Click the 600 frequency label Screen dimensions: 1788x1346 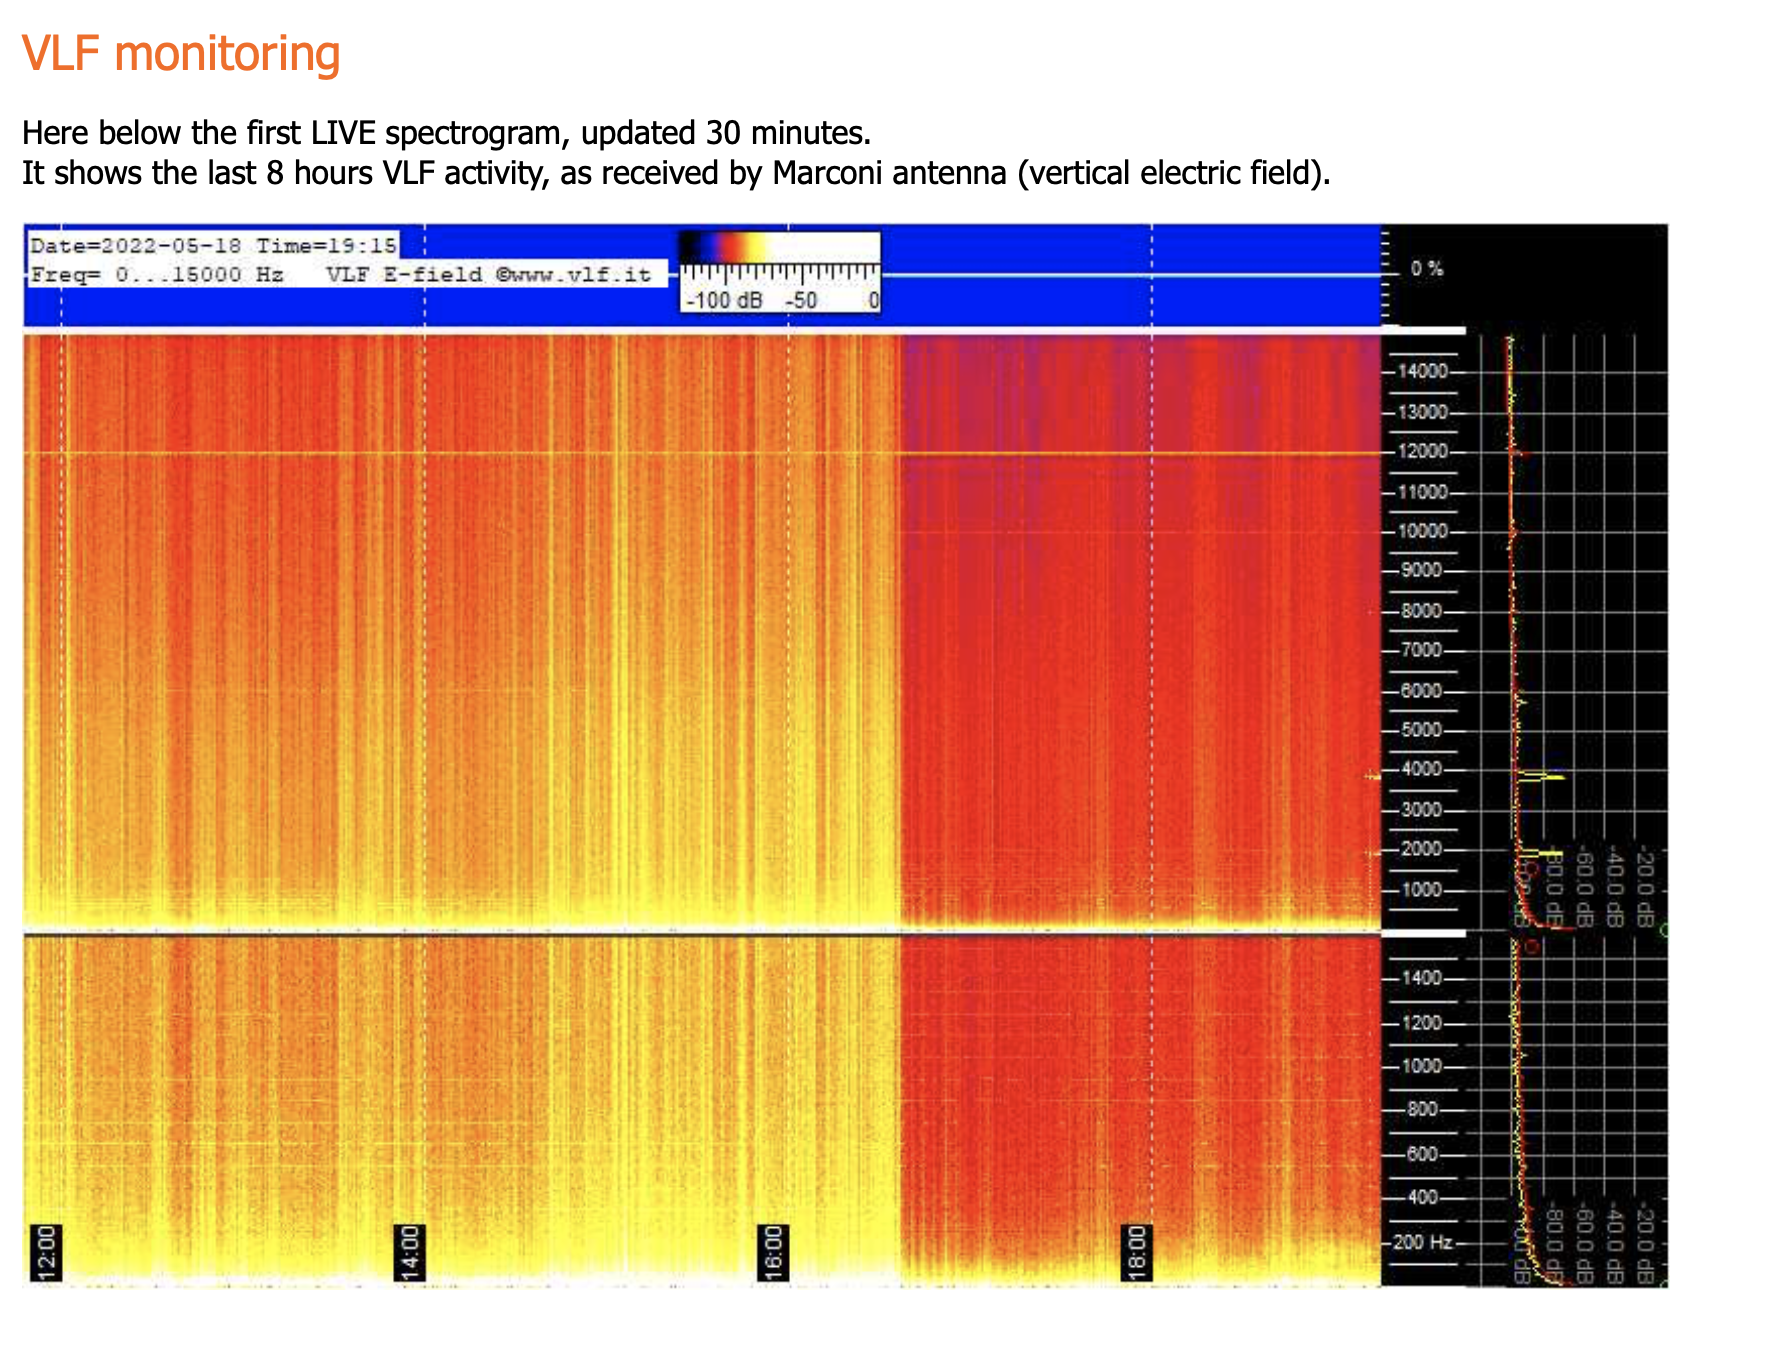(1422, 1154)
